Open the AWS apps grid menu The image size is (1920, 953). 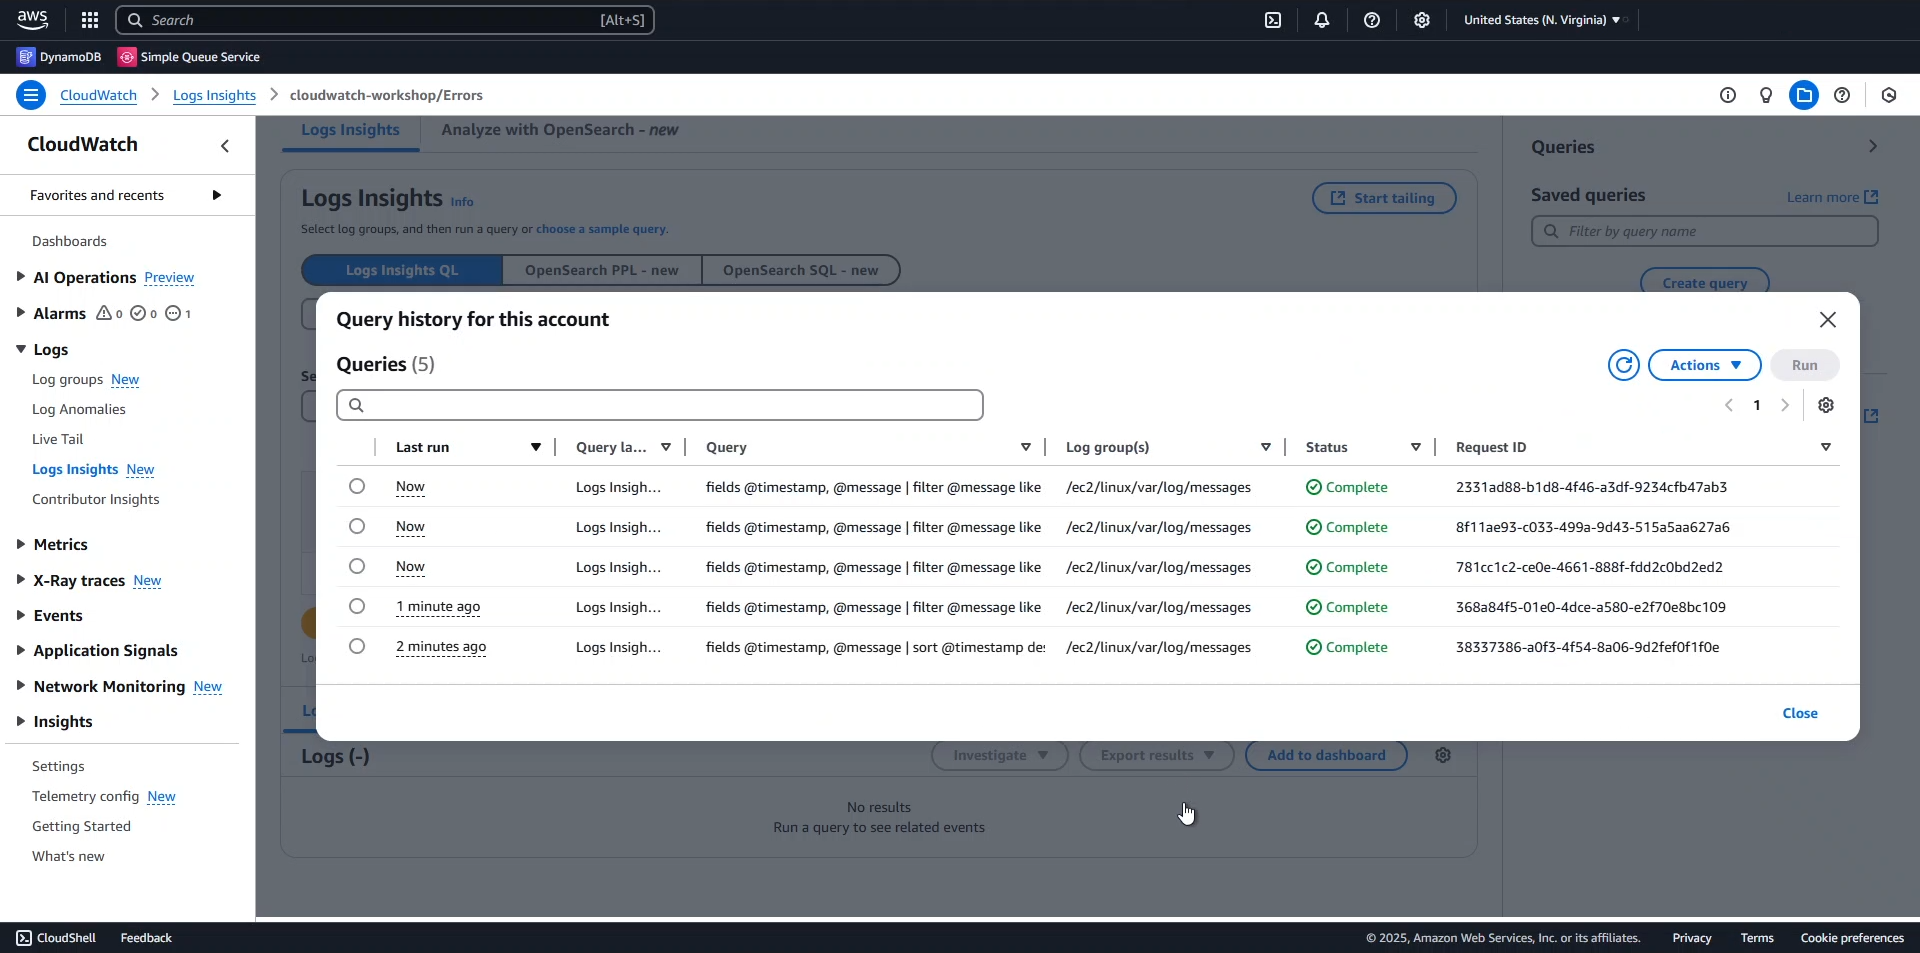tap(89, 20)
